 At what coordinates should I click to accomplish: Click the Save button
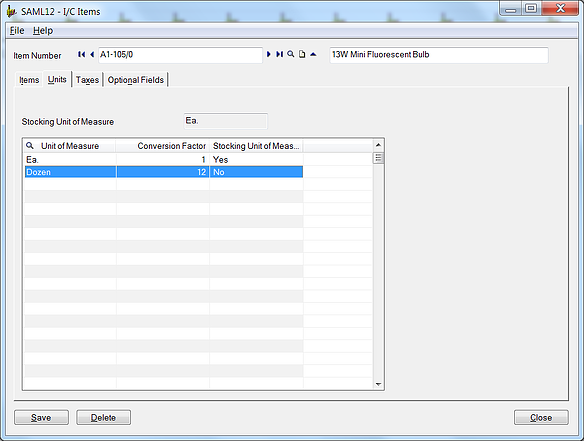[41, 418]
